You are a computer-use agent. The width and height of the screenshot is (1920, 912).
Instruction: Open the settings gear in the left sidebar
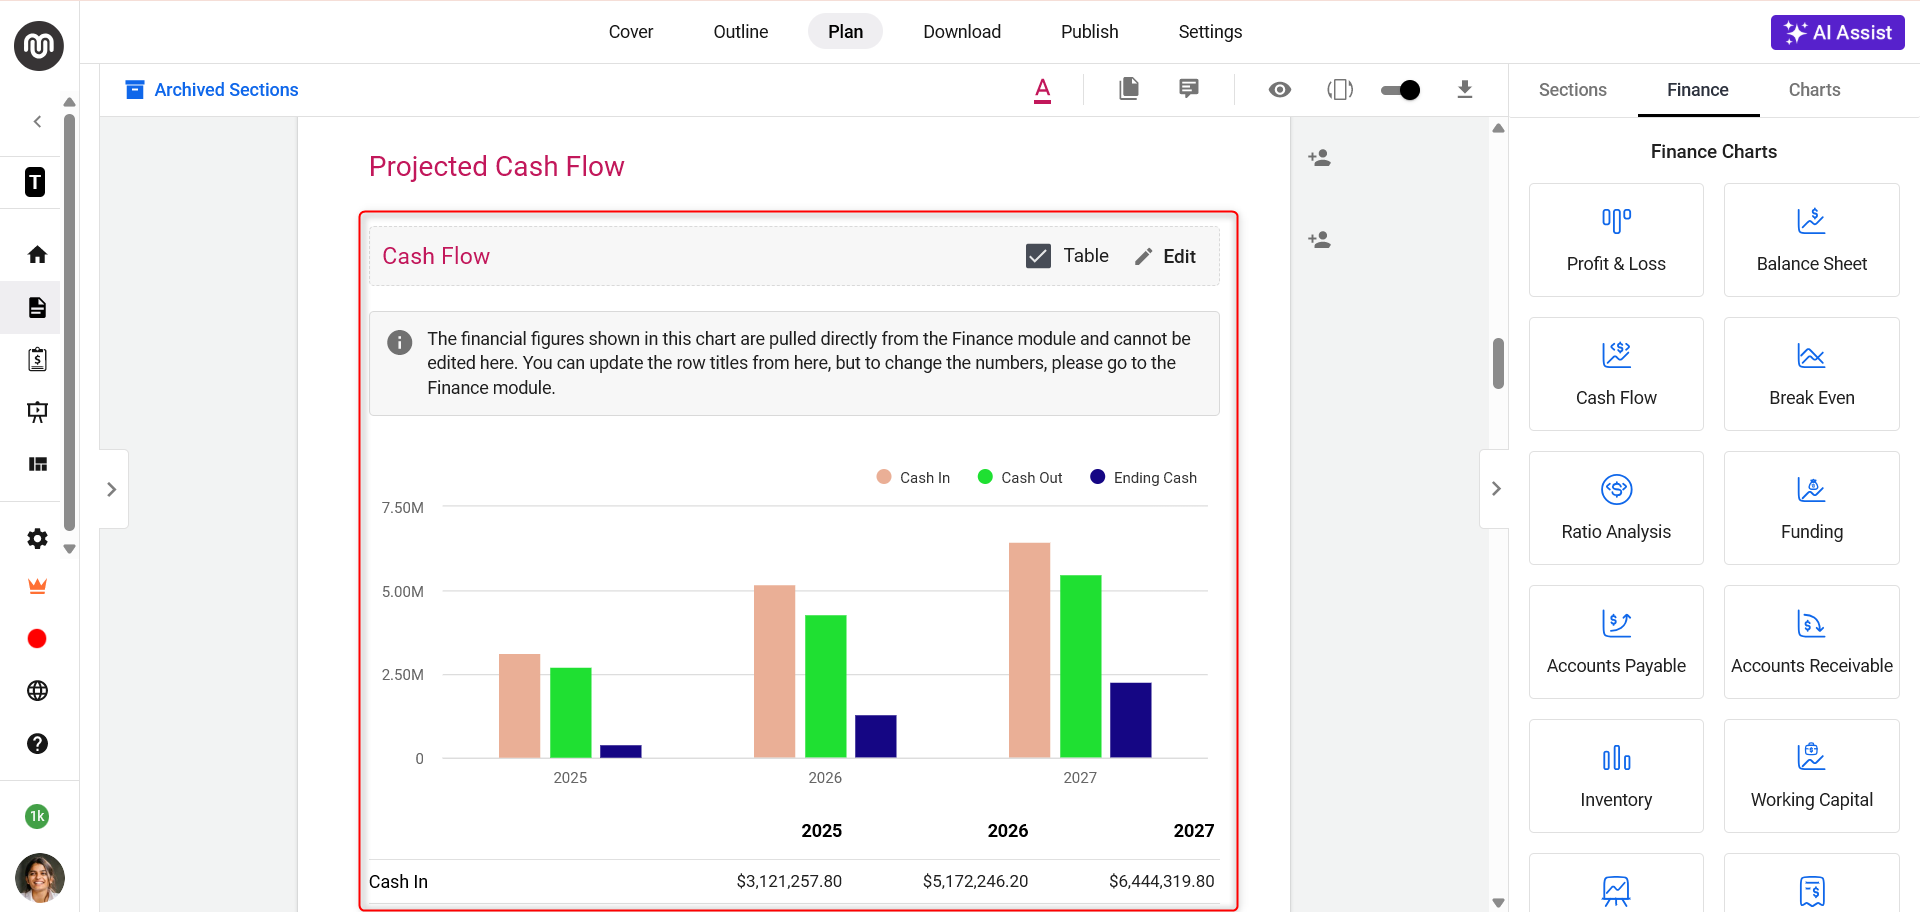(37, 539)
